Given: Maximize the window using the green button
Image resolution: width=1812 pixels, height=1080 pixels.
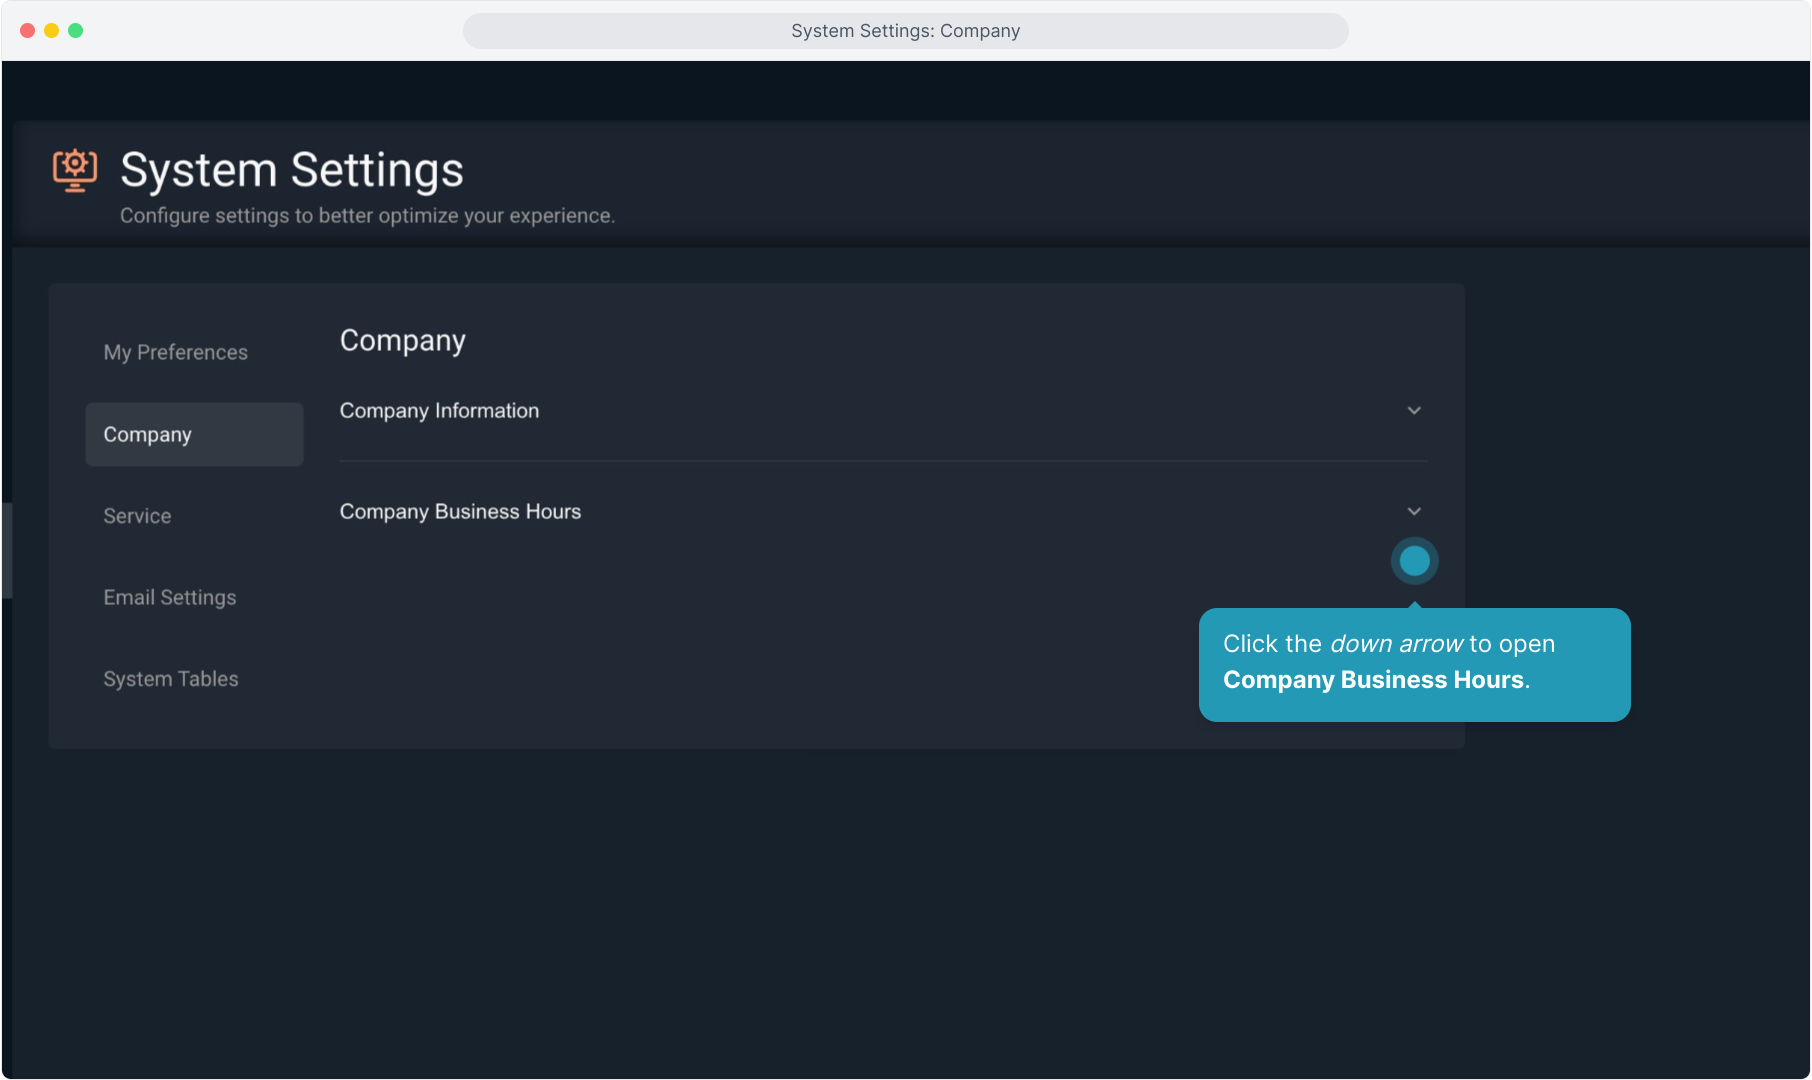Looking at the screenshot, I should 76,31.
